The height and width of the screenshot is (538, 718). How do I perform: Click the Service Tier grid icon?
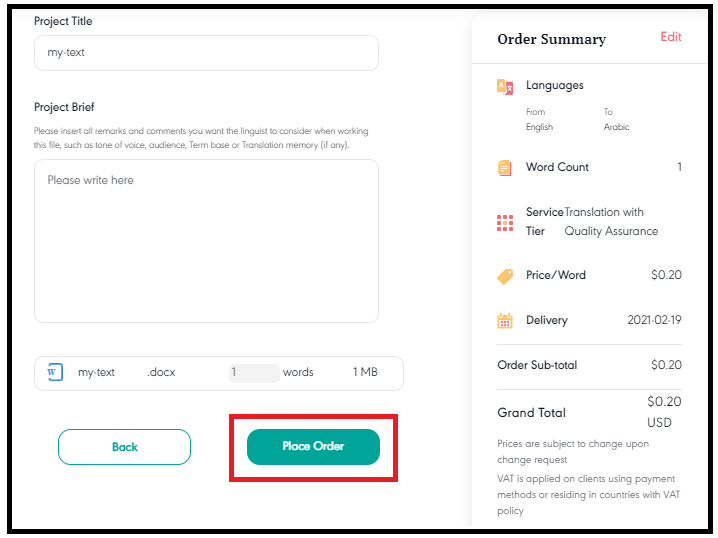pyautogui.click(x=505, y=223)
